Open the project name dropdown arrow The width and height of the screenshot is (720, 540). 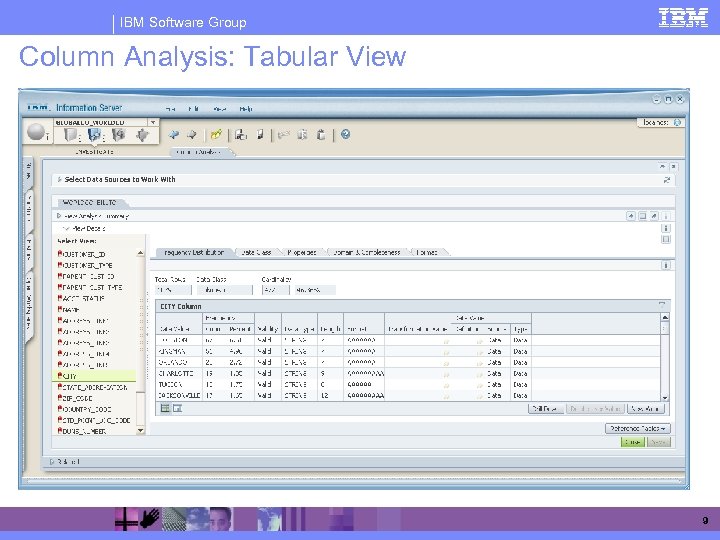tap(152, 122)
